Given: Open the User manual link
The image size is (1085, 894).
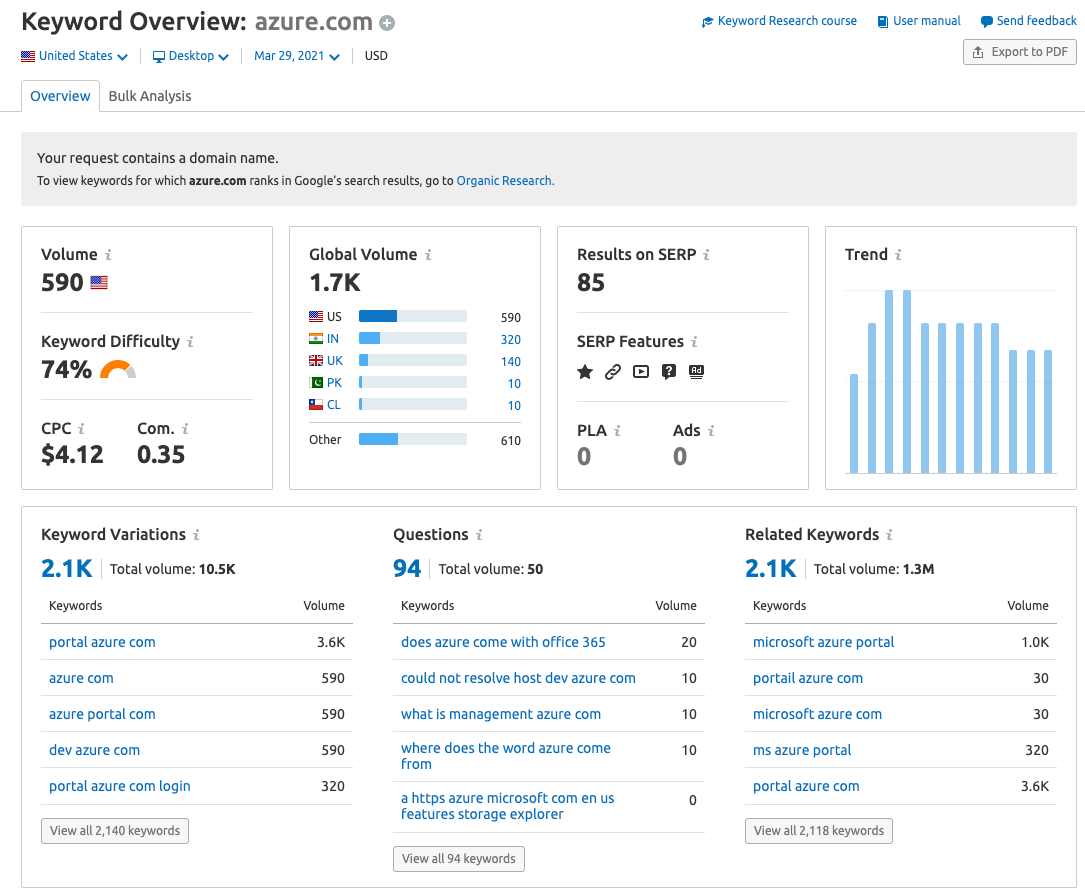Looking at the screenshot, I should [x=919, y=21].
